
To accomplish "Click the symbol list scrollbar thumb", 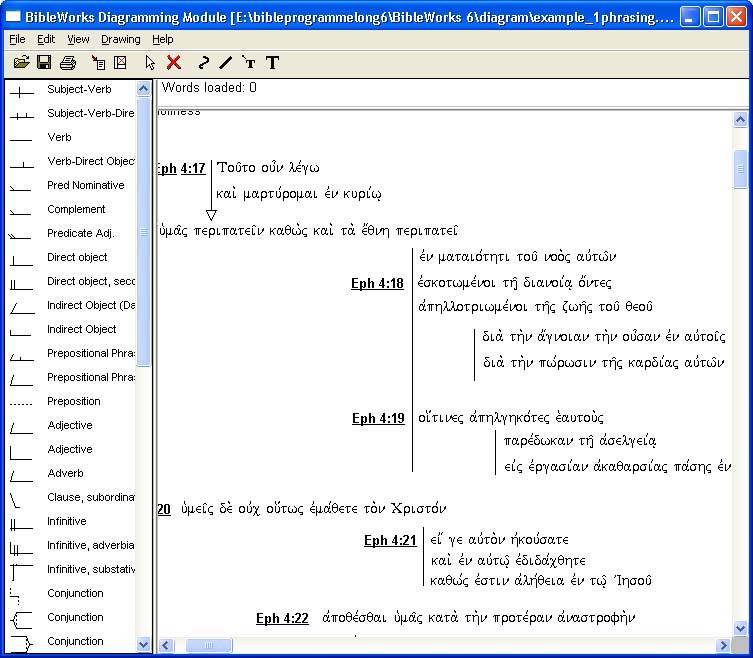I will point(143,232).
